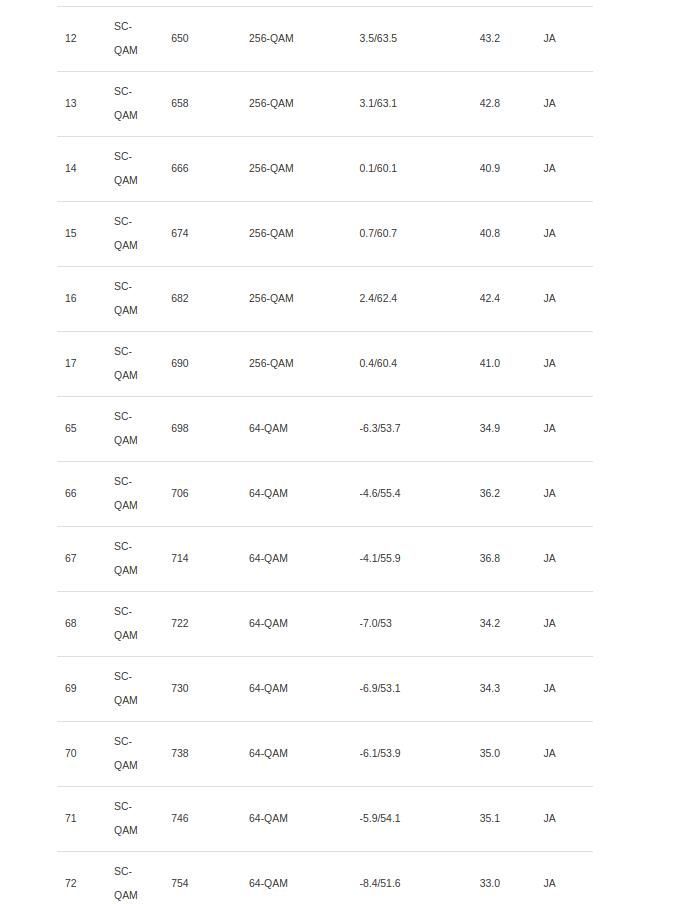Click SNR value 36.8
Screen dimensions: 690x904
(489, 558)
